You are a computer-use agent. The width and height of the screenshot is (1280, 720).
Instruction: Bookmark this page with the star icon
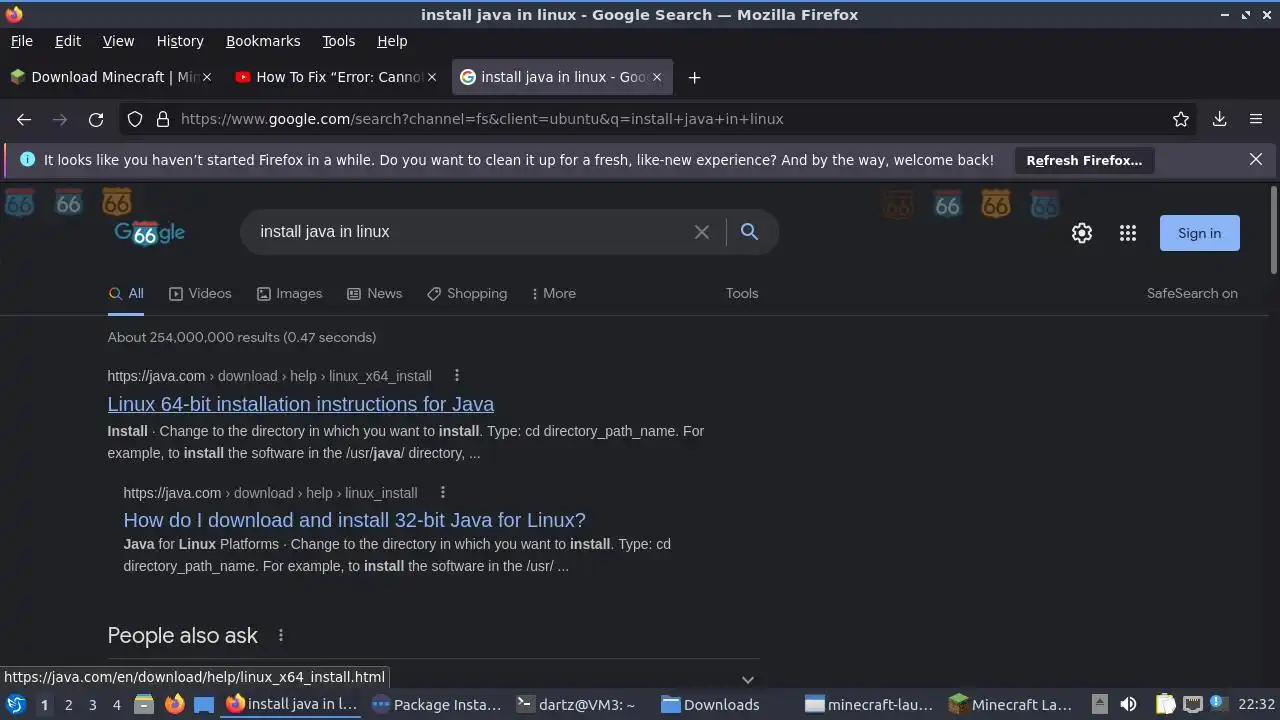click(1181, 119)
